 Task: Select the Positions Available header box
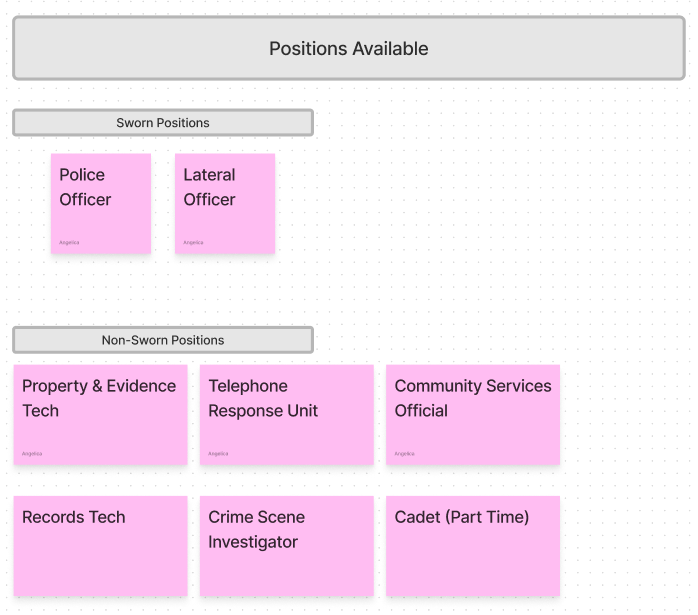[x=349, y=48]
